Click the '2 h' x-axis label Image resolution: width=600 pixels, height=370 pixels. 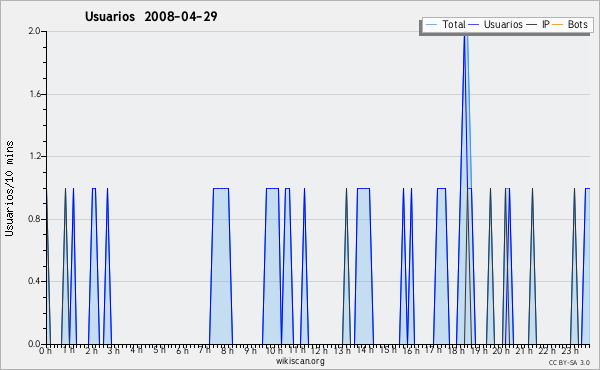point(91,350)
